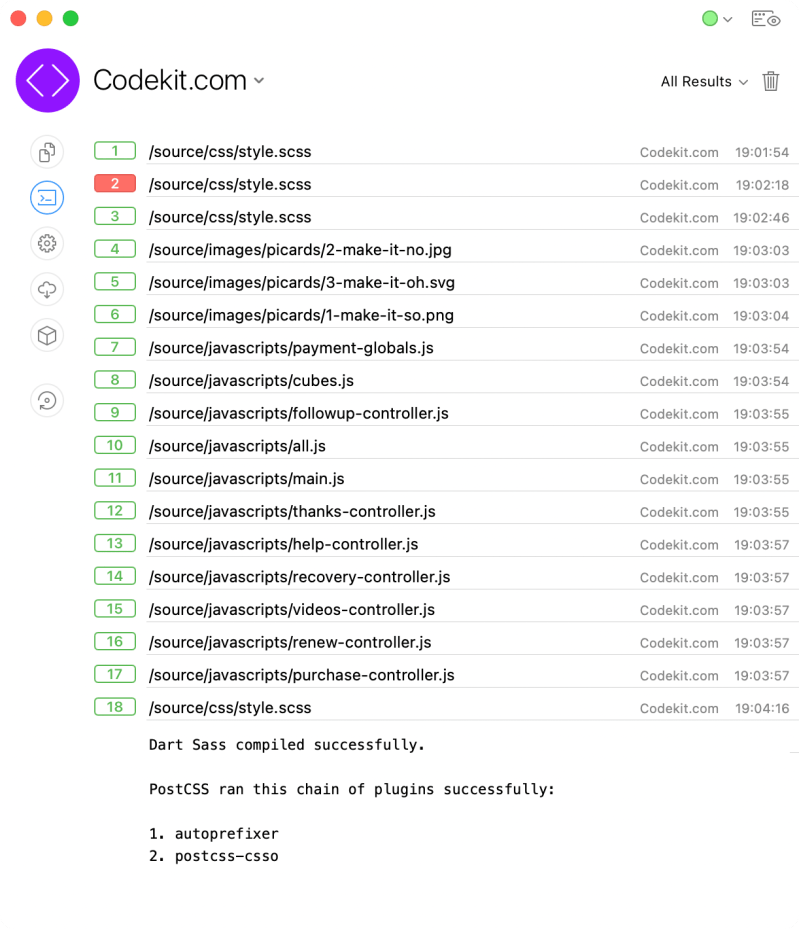This screenshot has height=929, width=799.
Task: Select main.js log entry
Action: [473, 479]
